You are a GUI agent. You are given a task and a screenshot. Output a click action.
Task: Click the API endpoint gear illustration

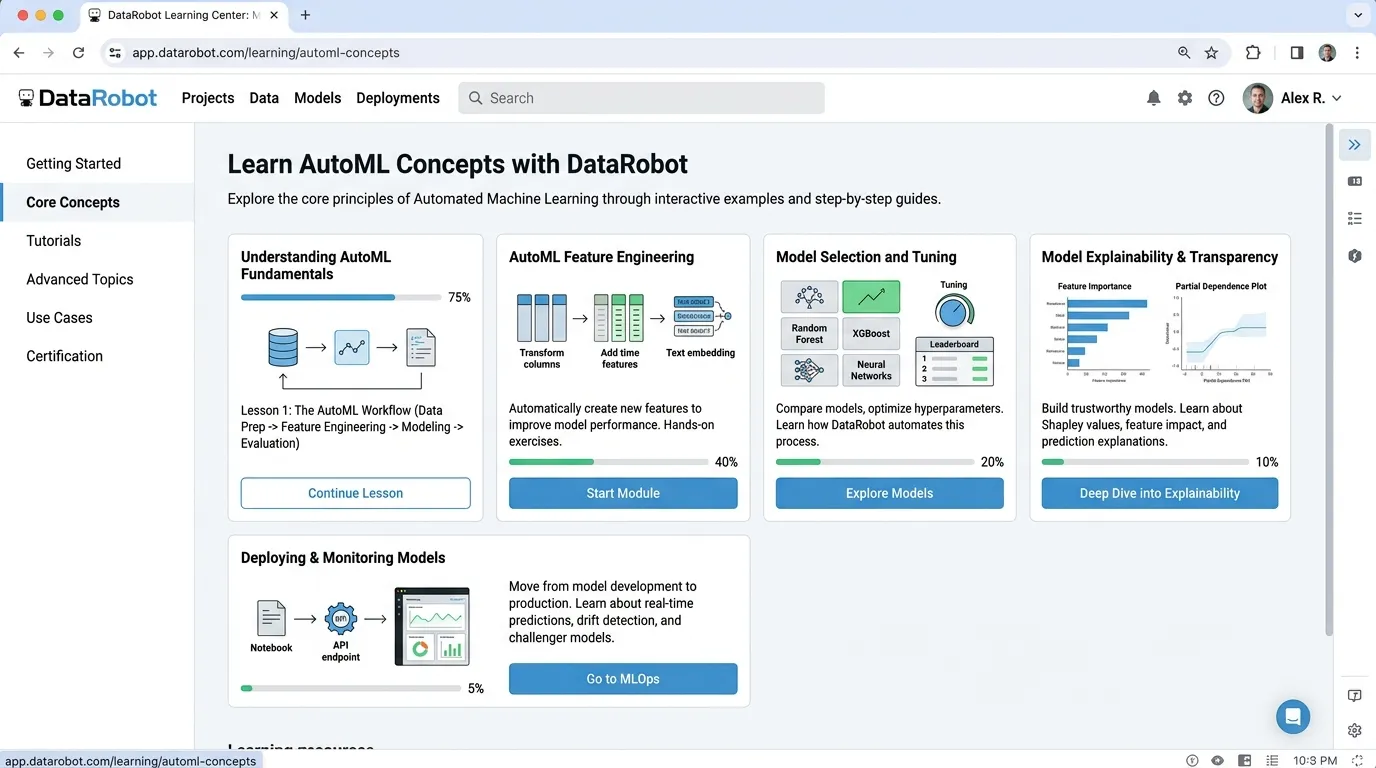[x=341, y=619]
